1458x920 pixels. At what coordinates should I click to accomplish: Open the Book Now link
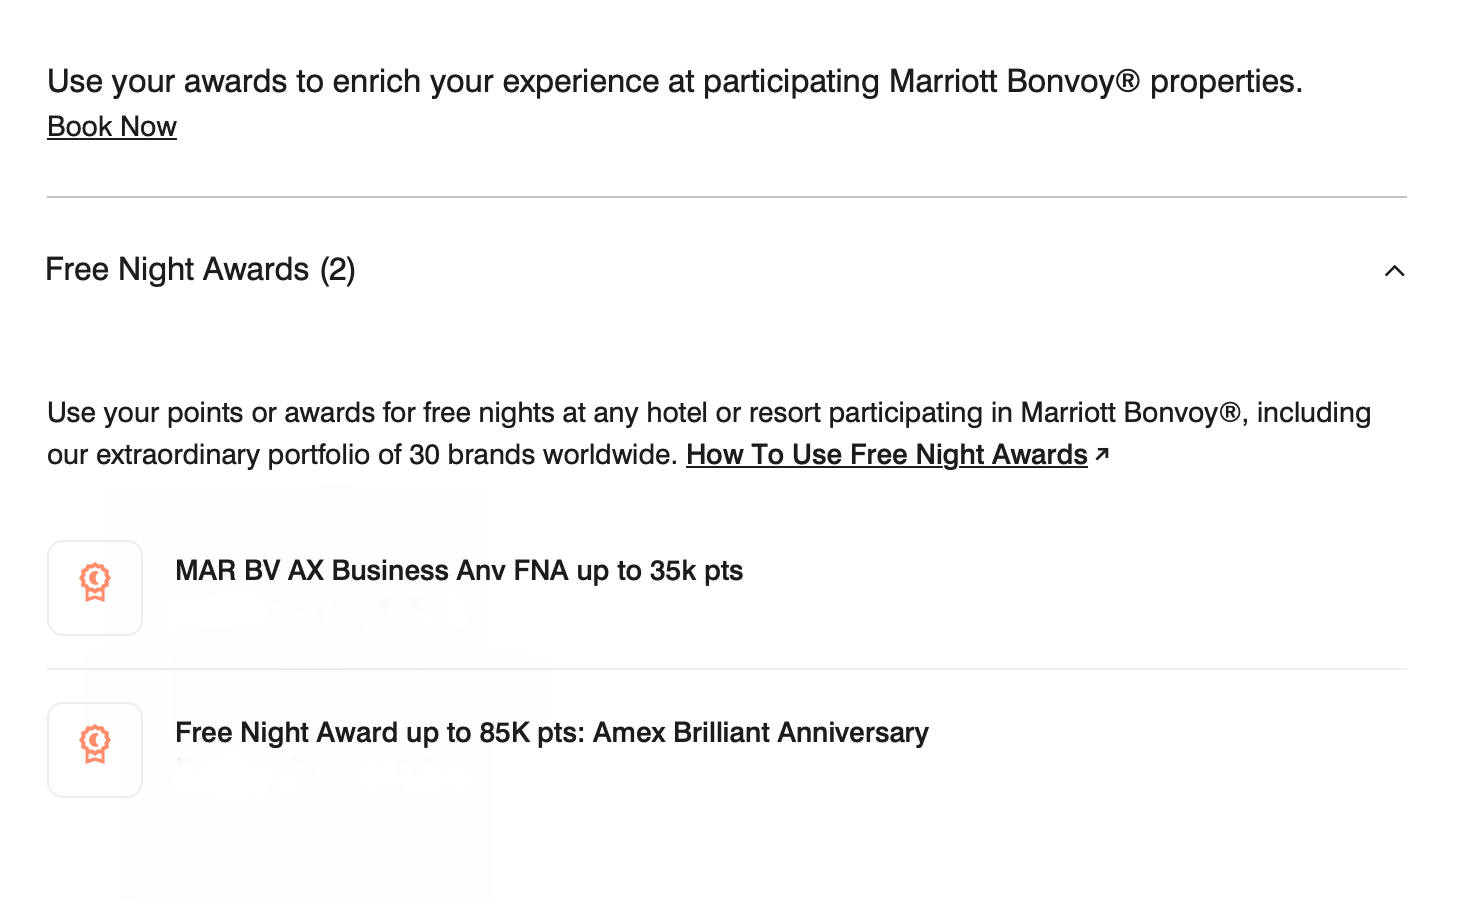click(x=112, y=127)
